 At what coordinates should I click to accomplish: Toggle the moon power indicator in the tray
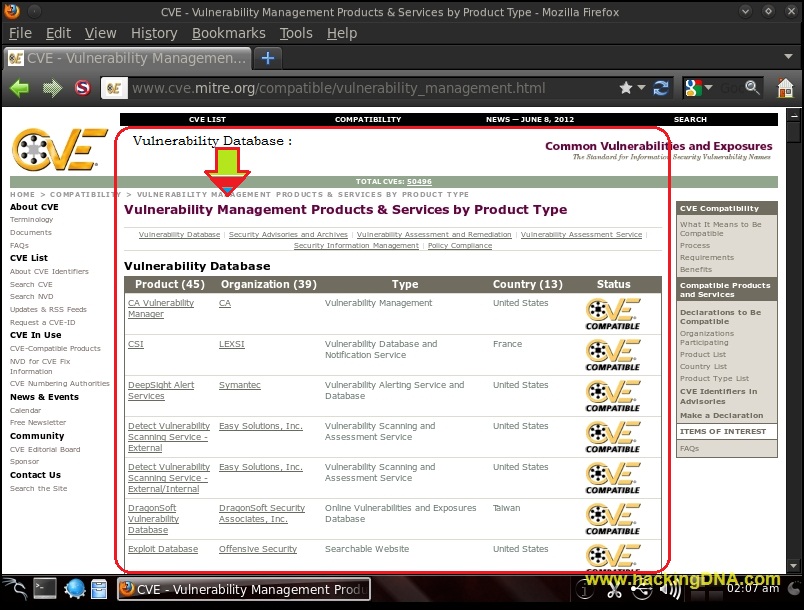[793, 588]
